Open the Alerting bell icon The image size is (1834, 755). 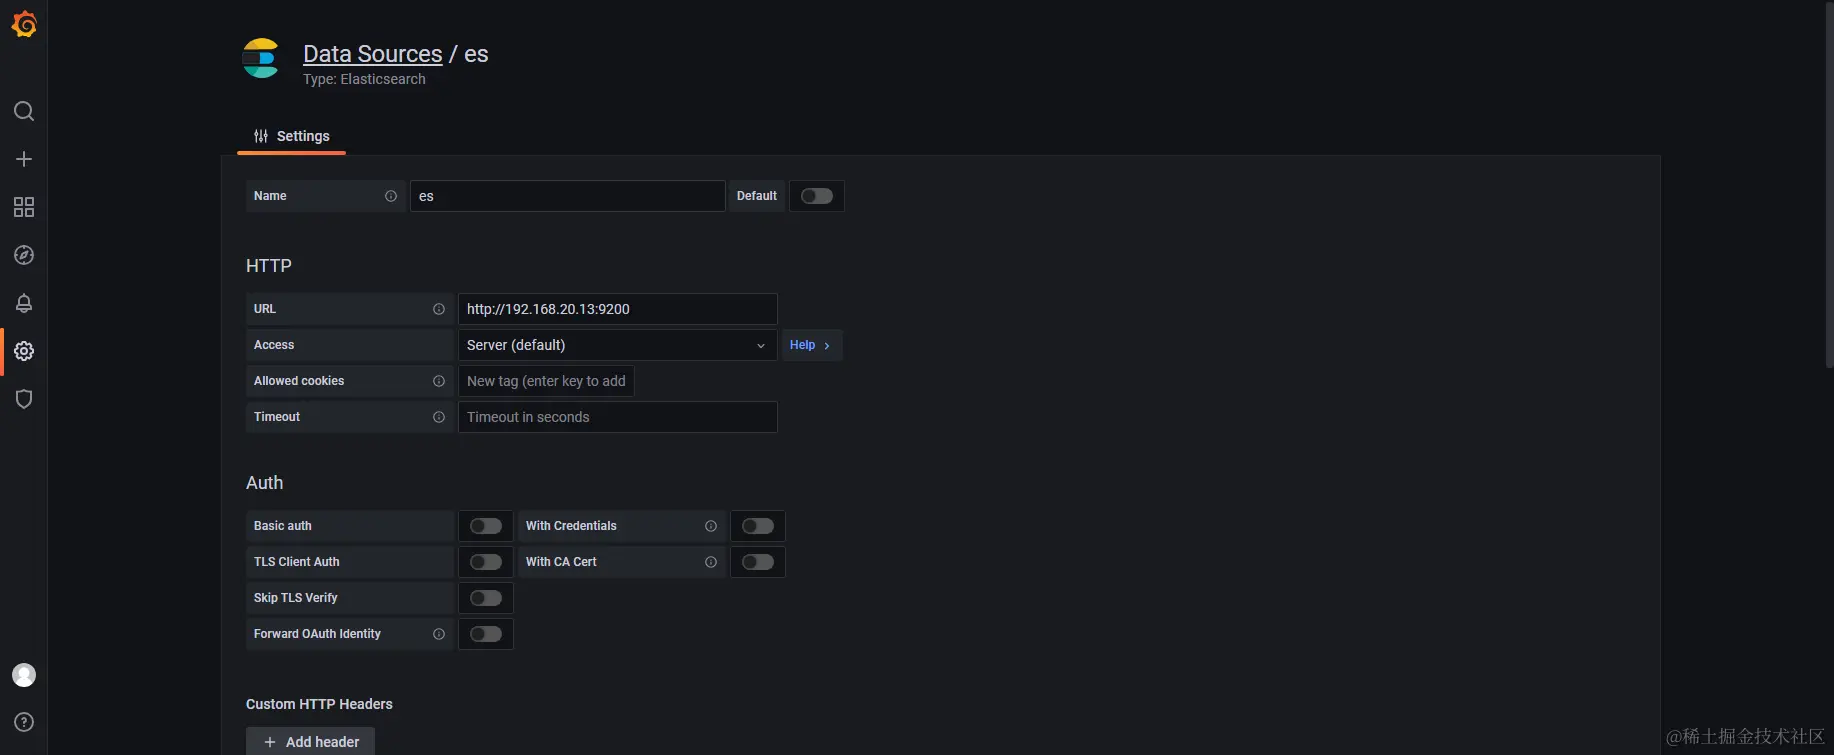pyautogui.click(x=24, y=303)
